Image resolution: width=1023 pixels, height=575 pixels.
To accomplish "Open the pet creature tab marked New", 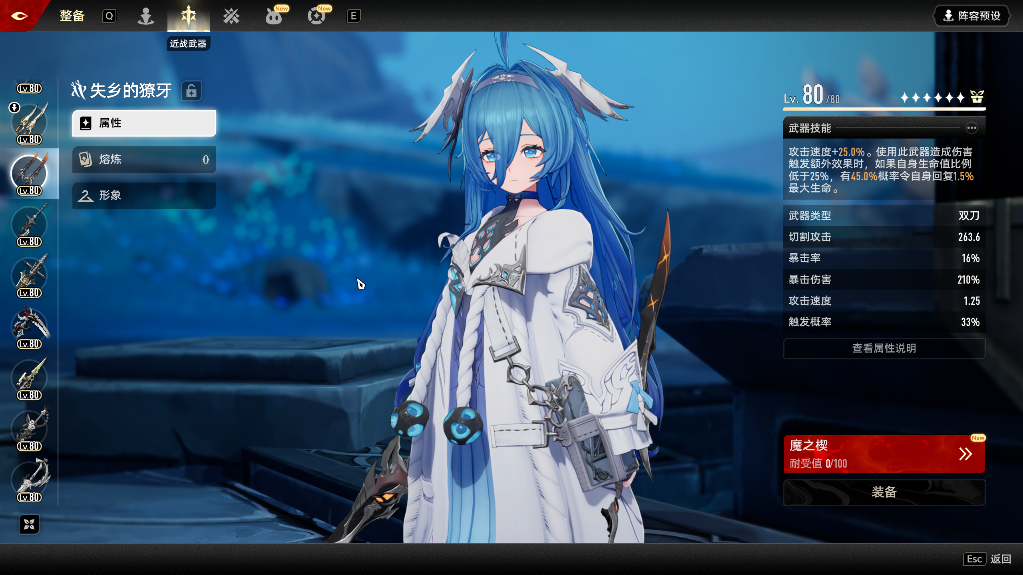I will (x=274, y=16).
